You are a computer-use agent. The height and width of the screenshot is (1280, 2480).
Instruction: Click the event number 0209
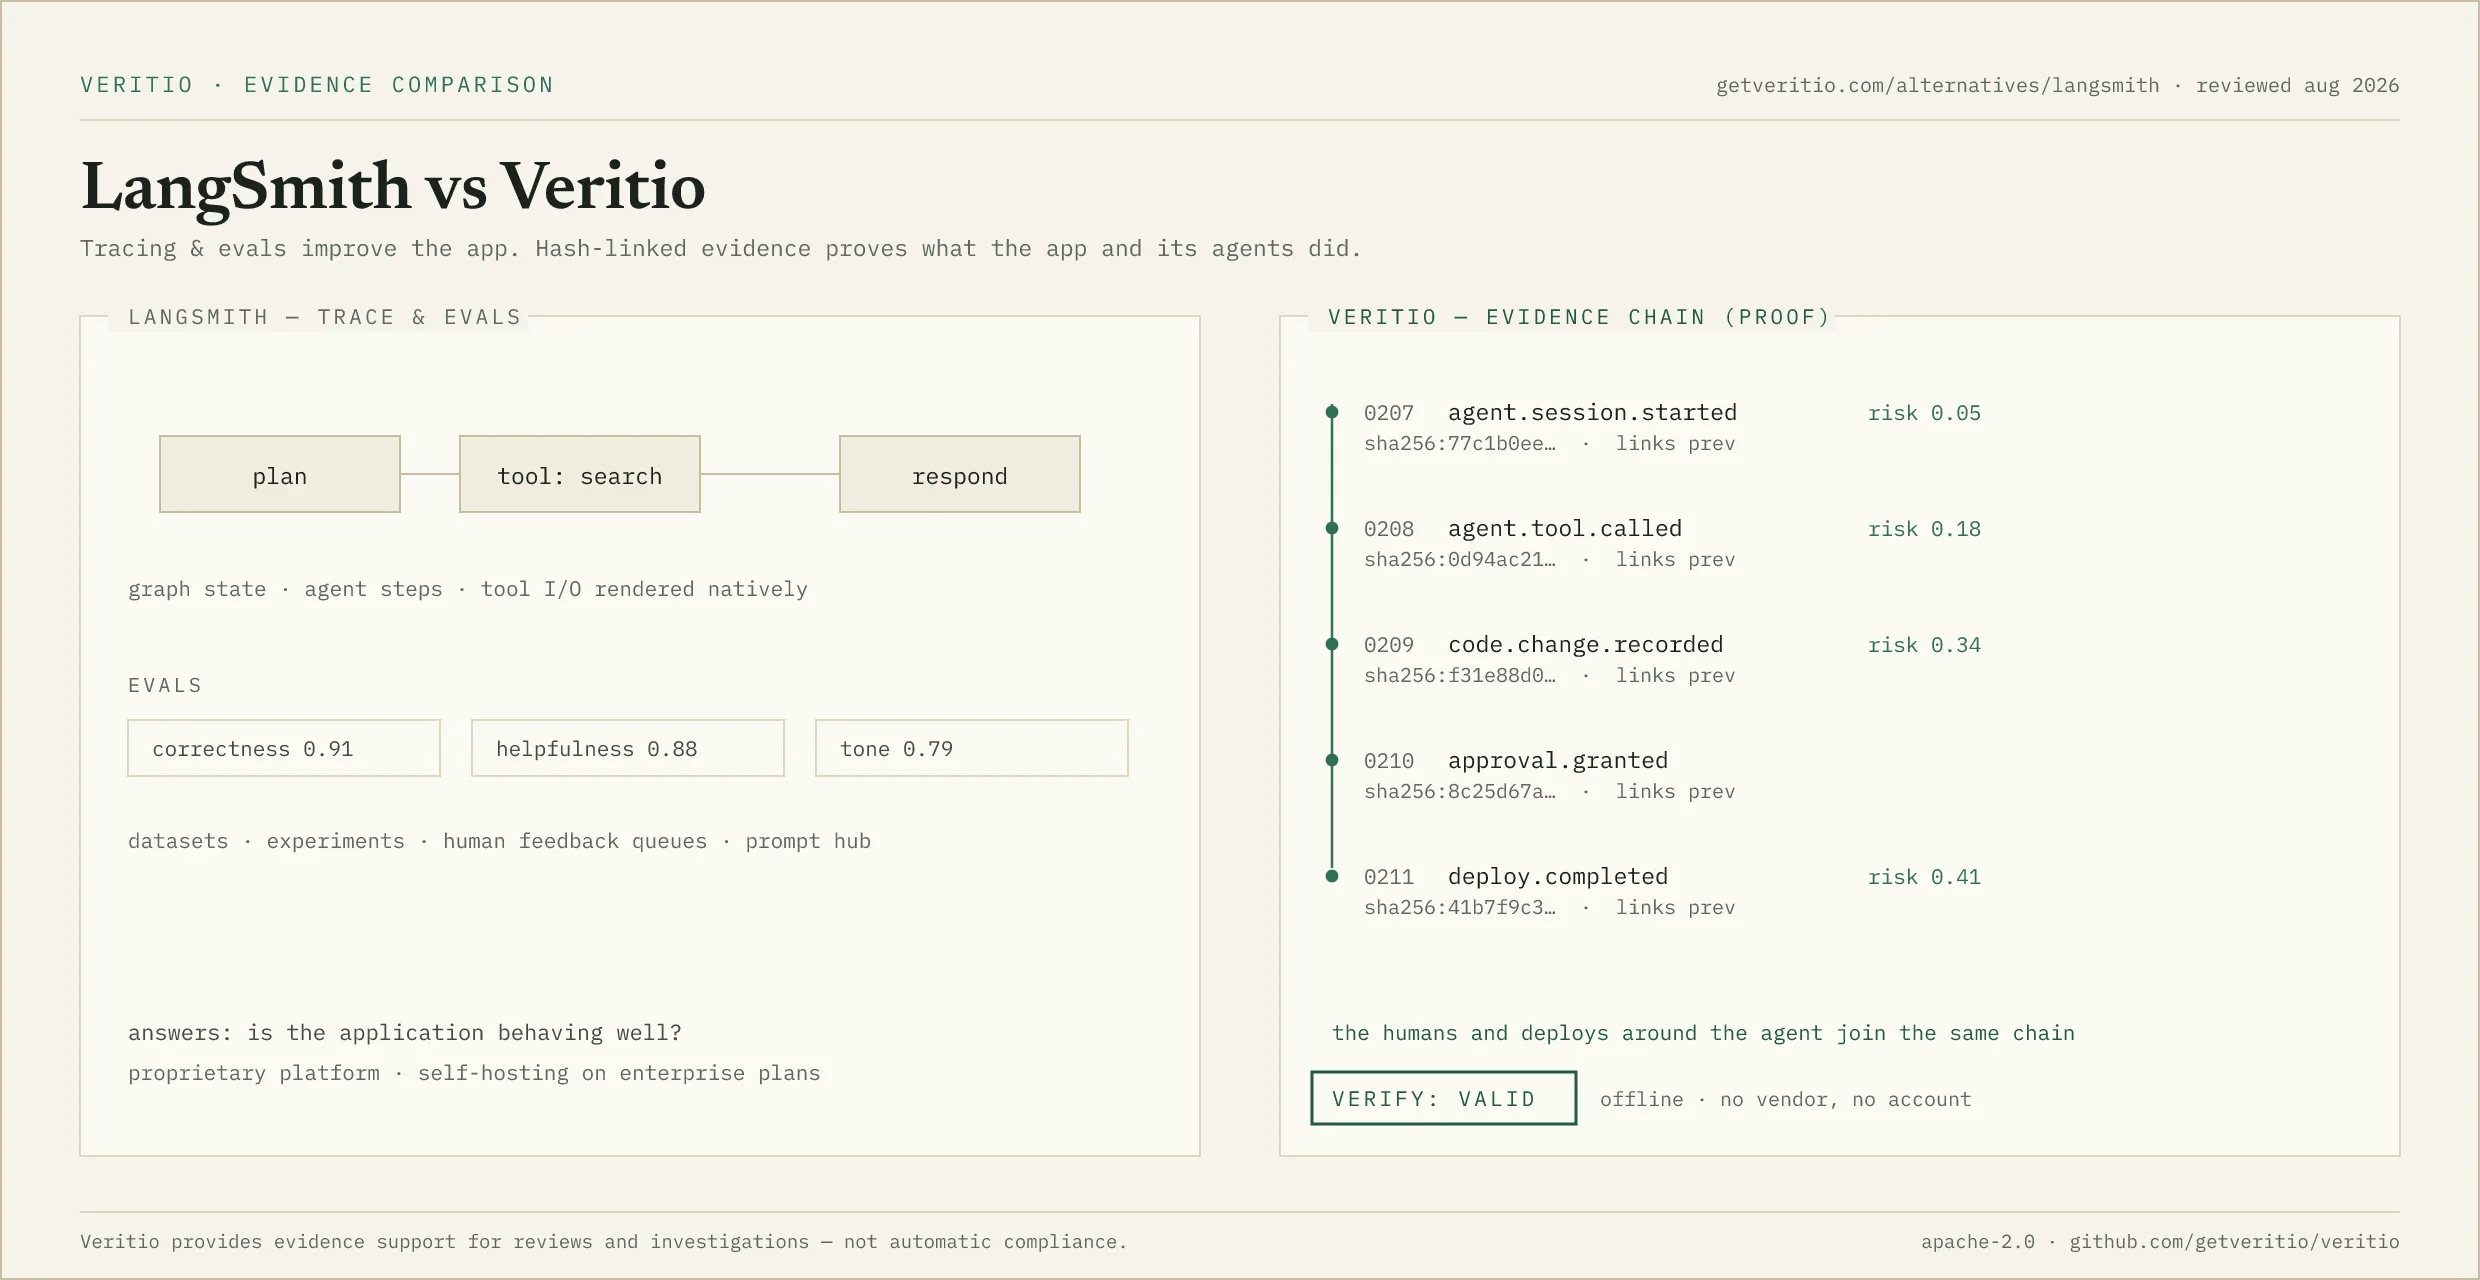pyautogui.click(x=1389, y=645)
